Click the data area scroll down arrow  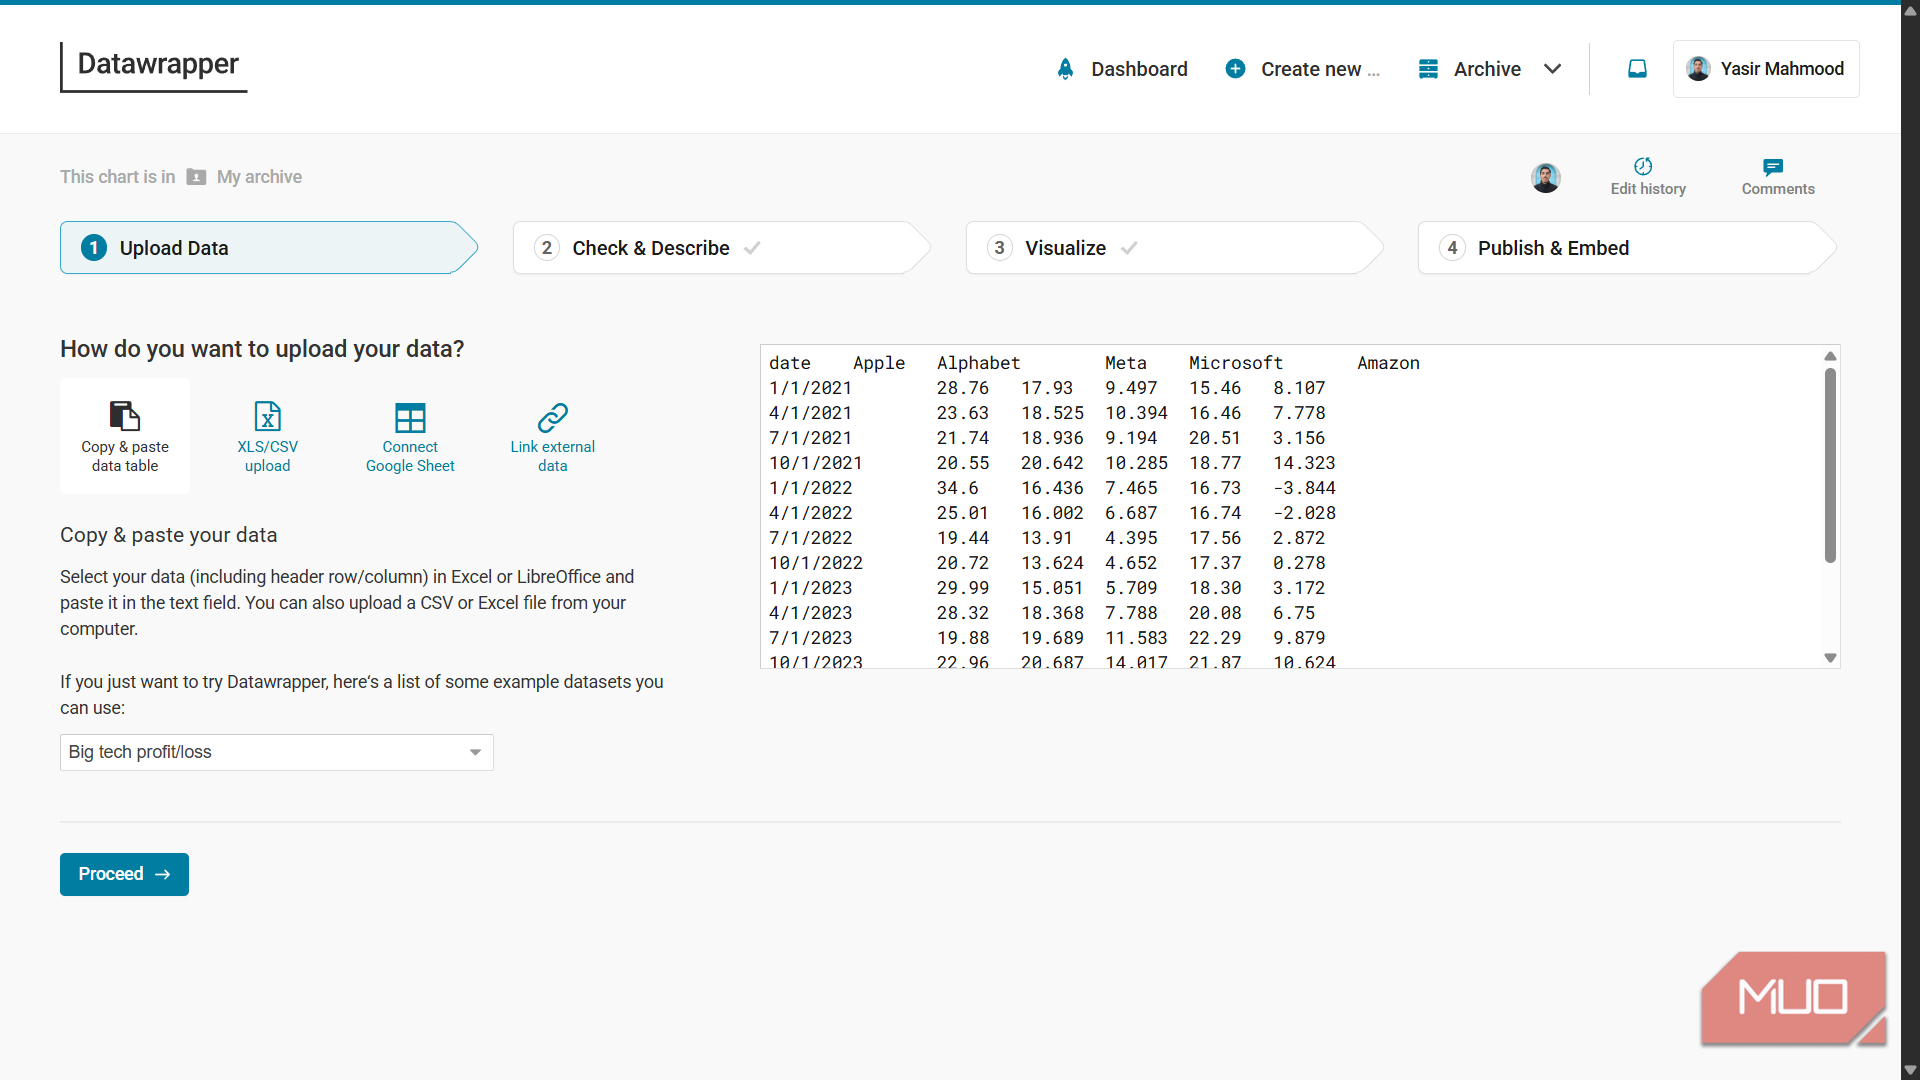(x=1830, y=658)
